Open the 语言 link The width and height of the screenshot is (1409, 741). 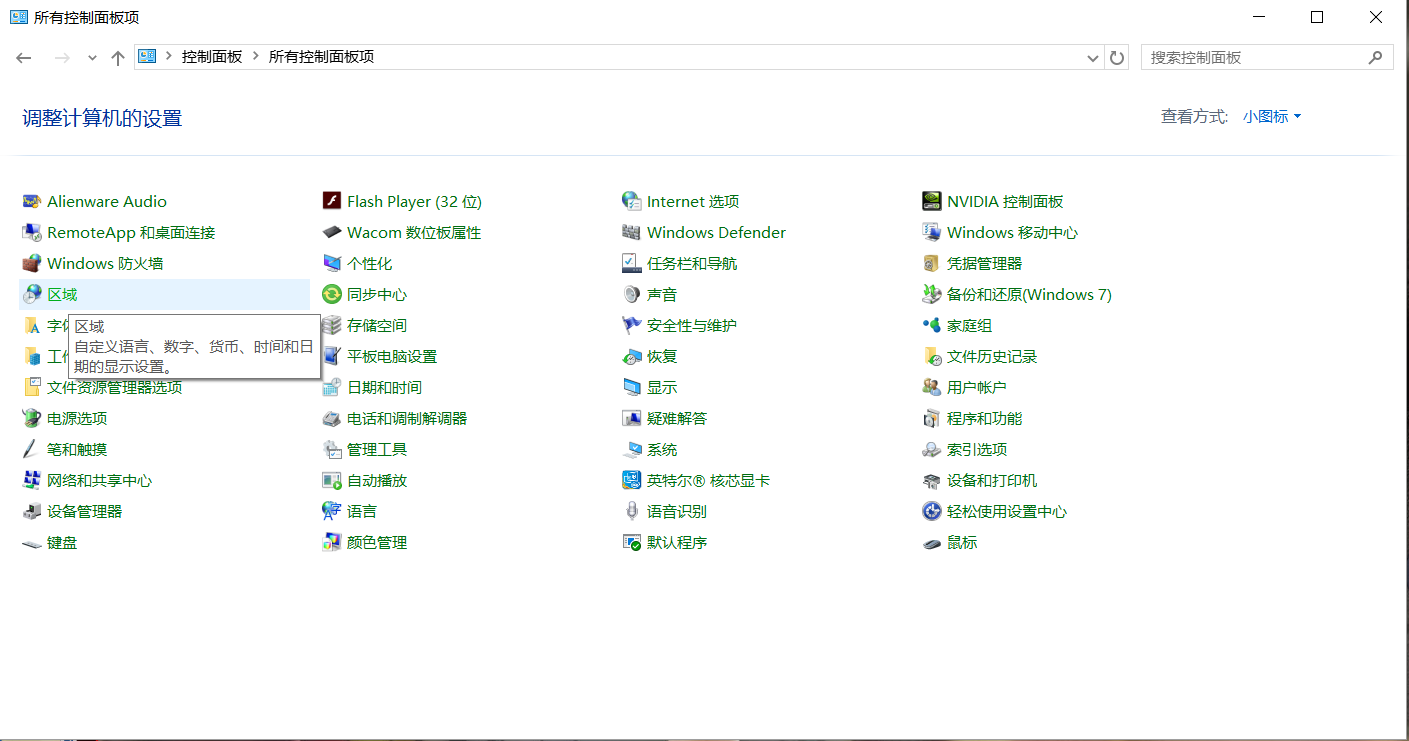(x=362, y=511)
